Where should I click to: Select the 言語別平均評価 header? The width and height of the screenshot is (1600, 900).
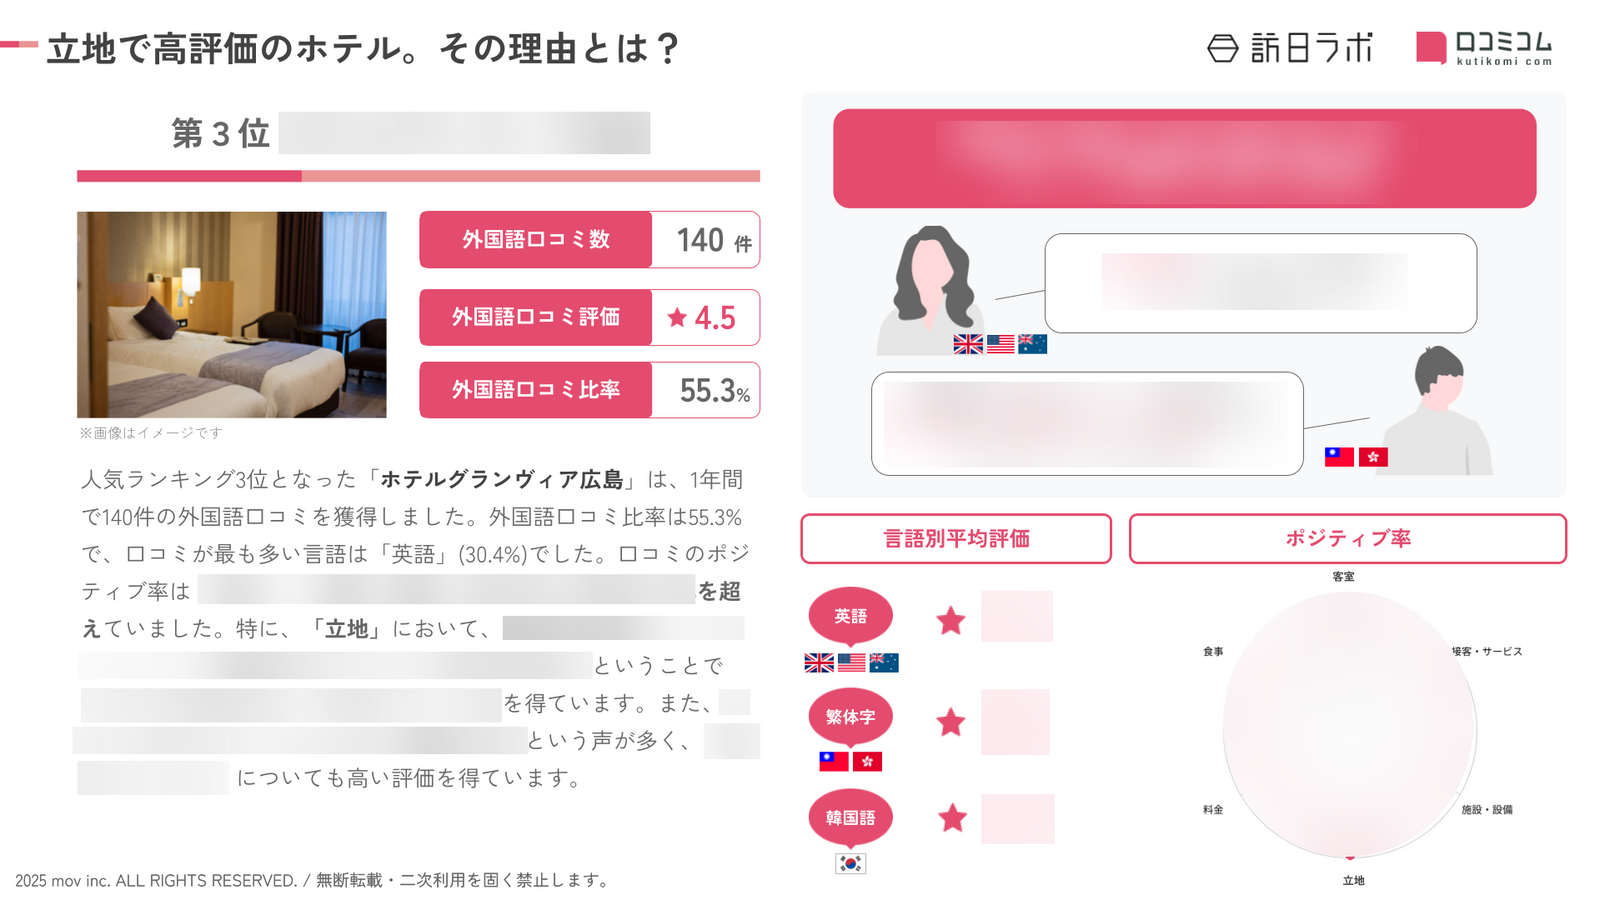click(956, 539)
